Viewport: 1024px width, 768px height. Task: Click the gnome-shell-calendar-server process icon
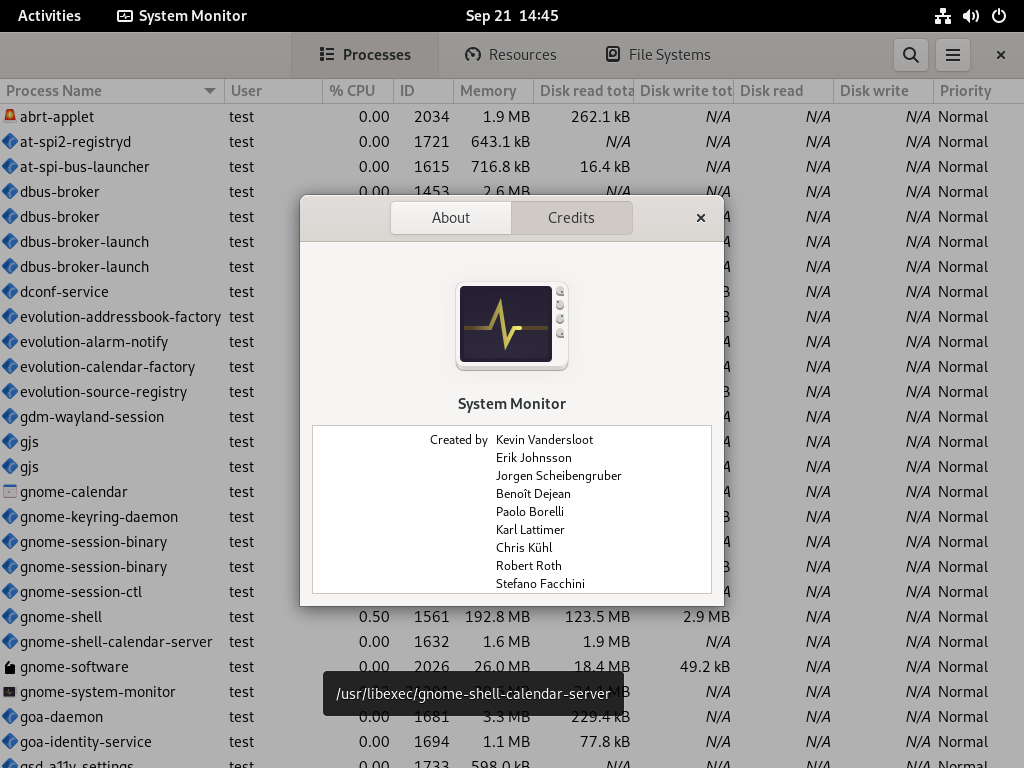[10, 641]
